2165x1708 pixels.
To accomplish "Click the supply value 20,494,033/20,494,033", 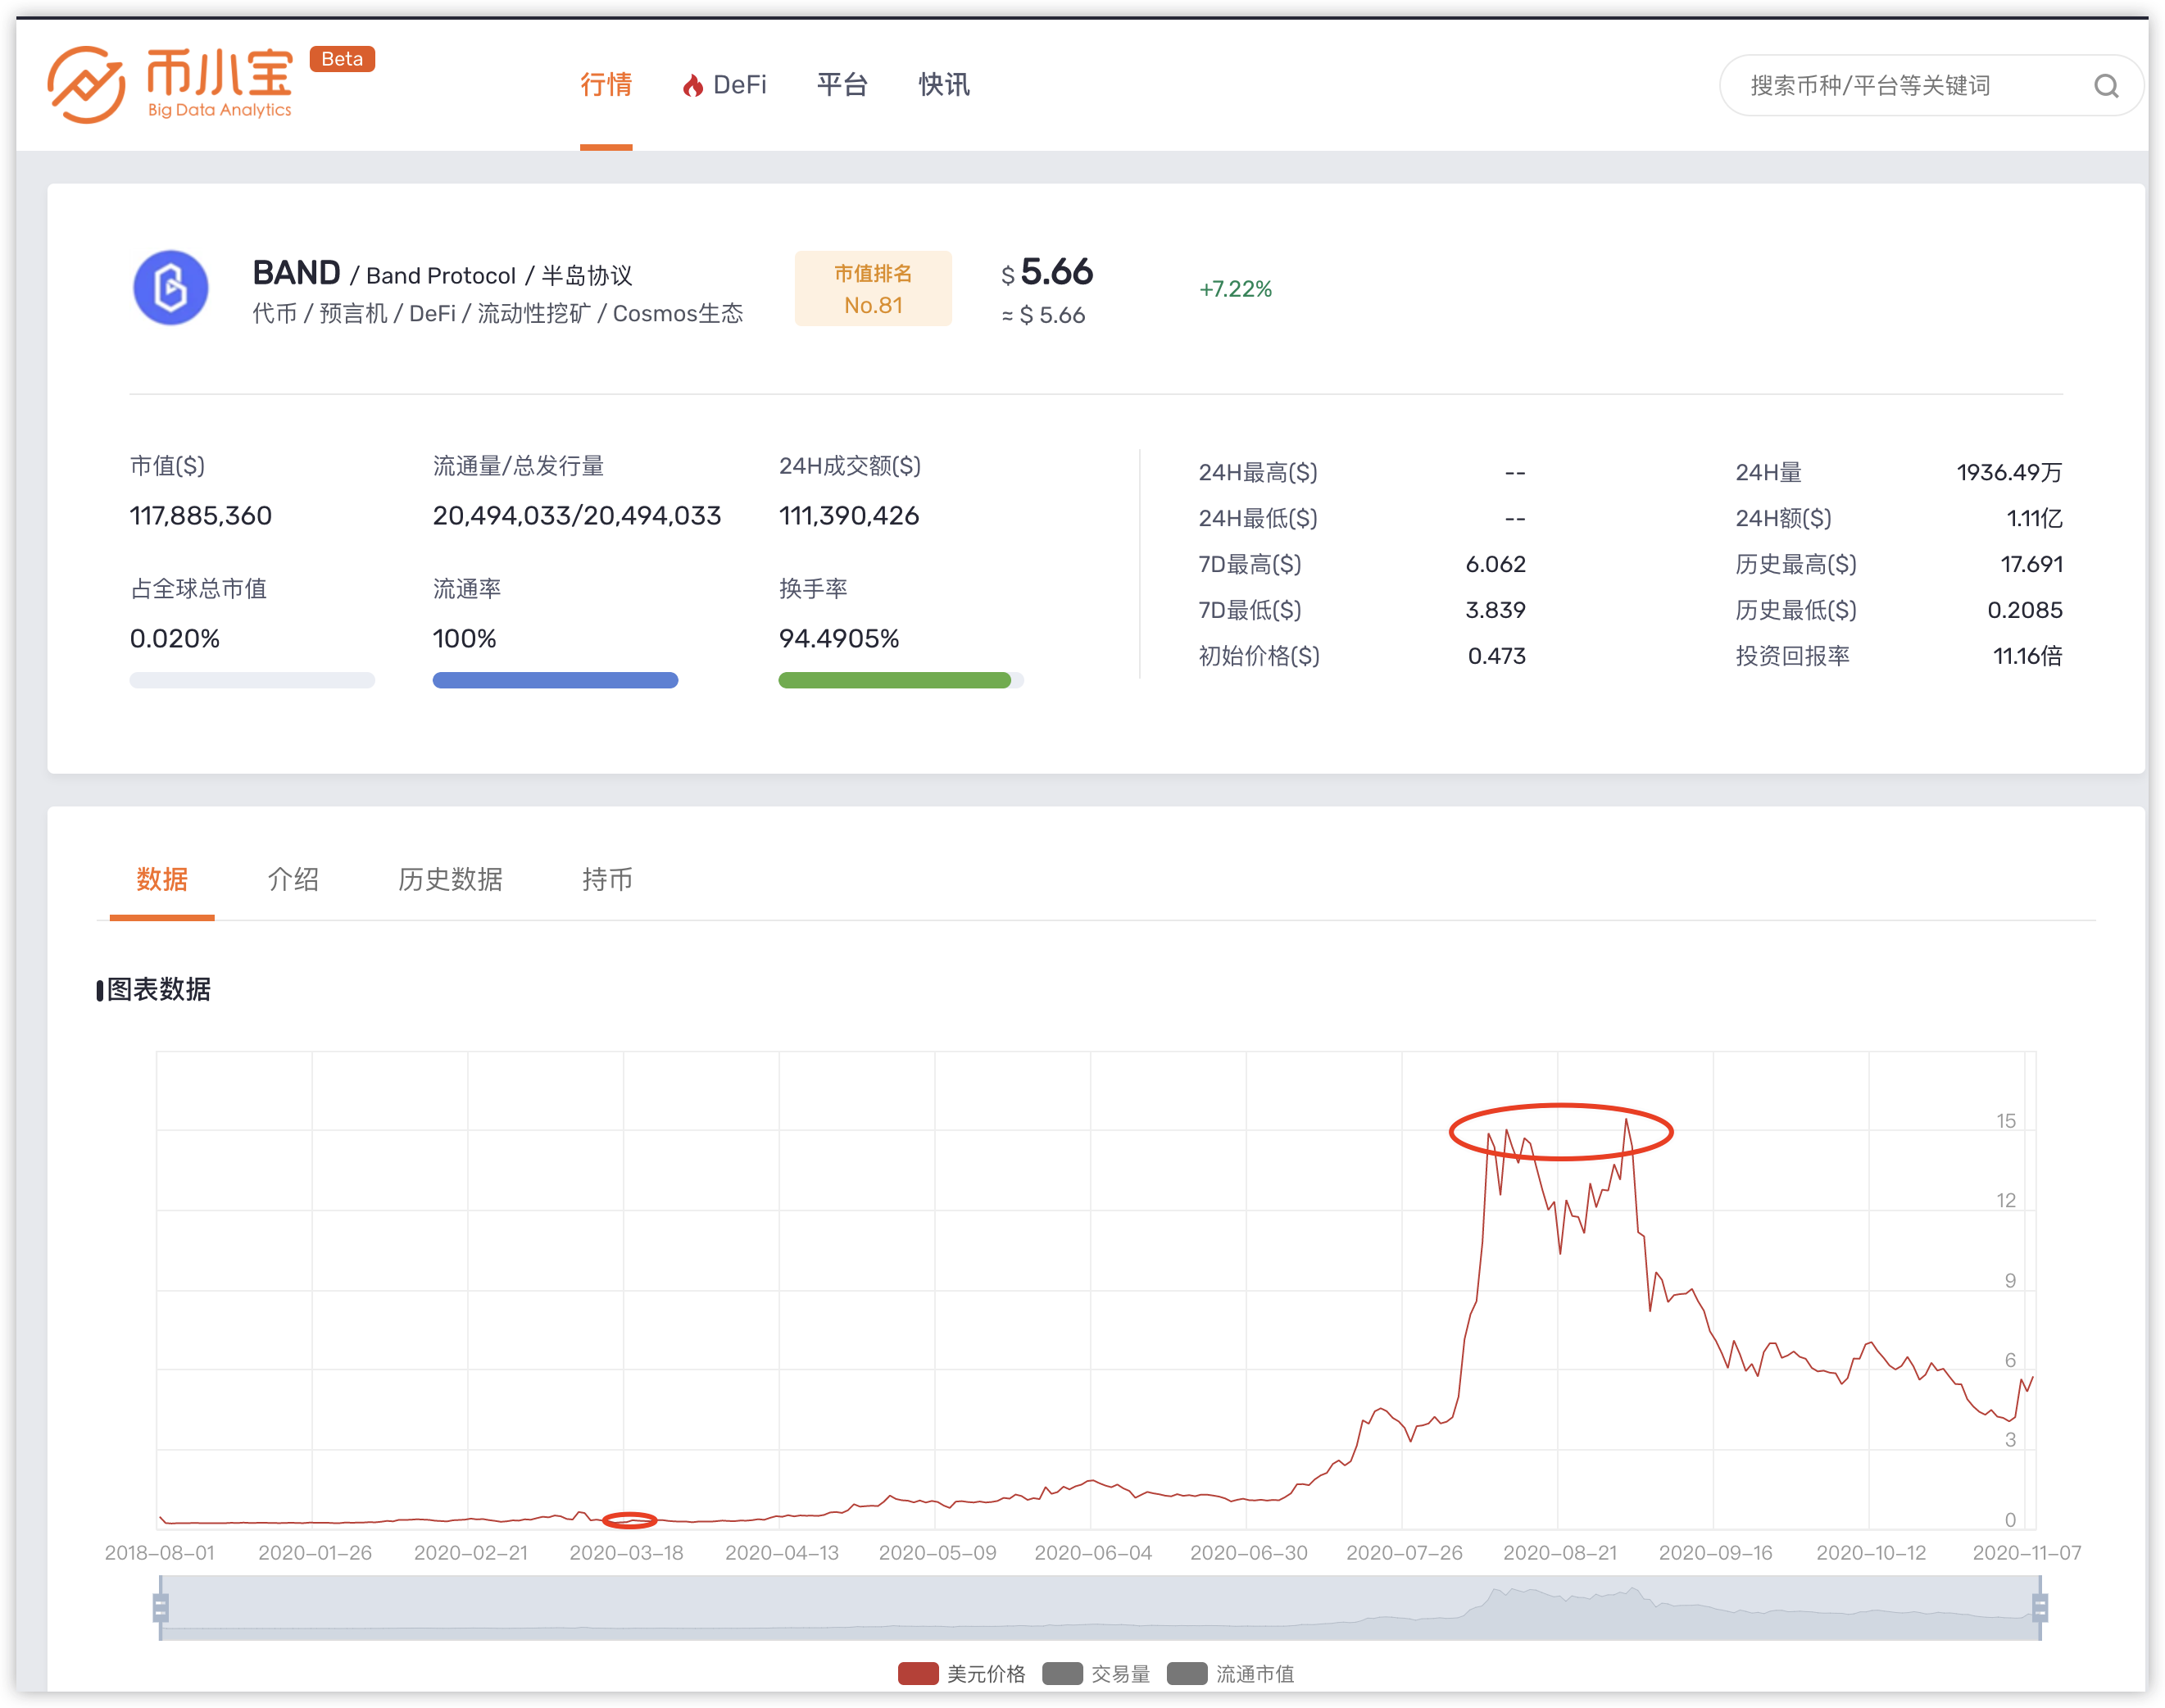I will point(577,516).
